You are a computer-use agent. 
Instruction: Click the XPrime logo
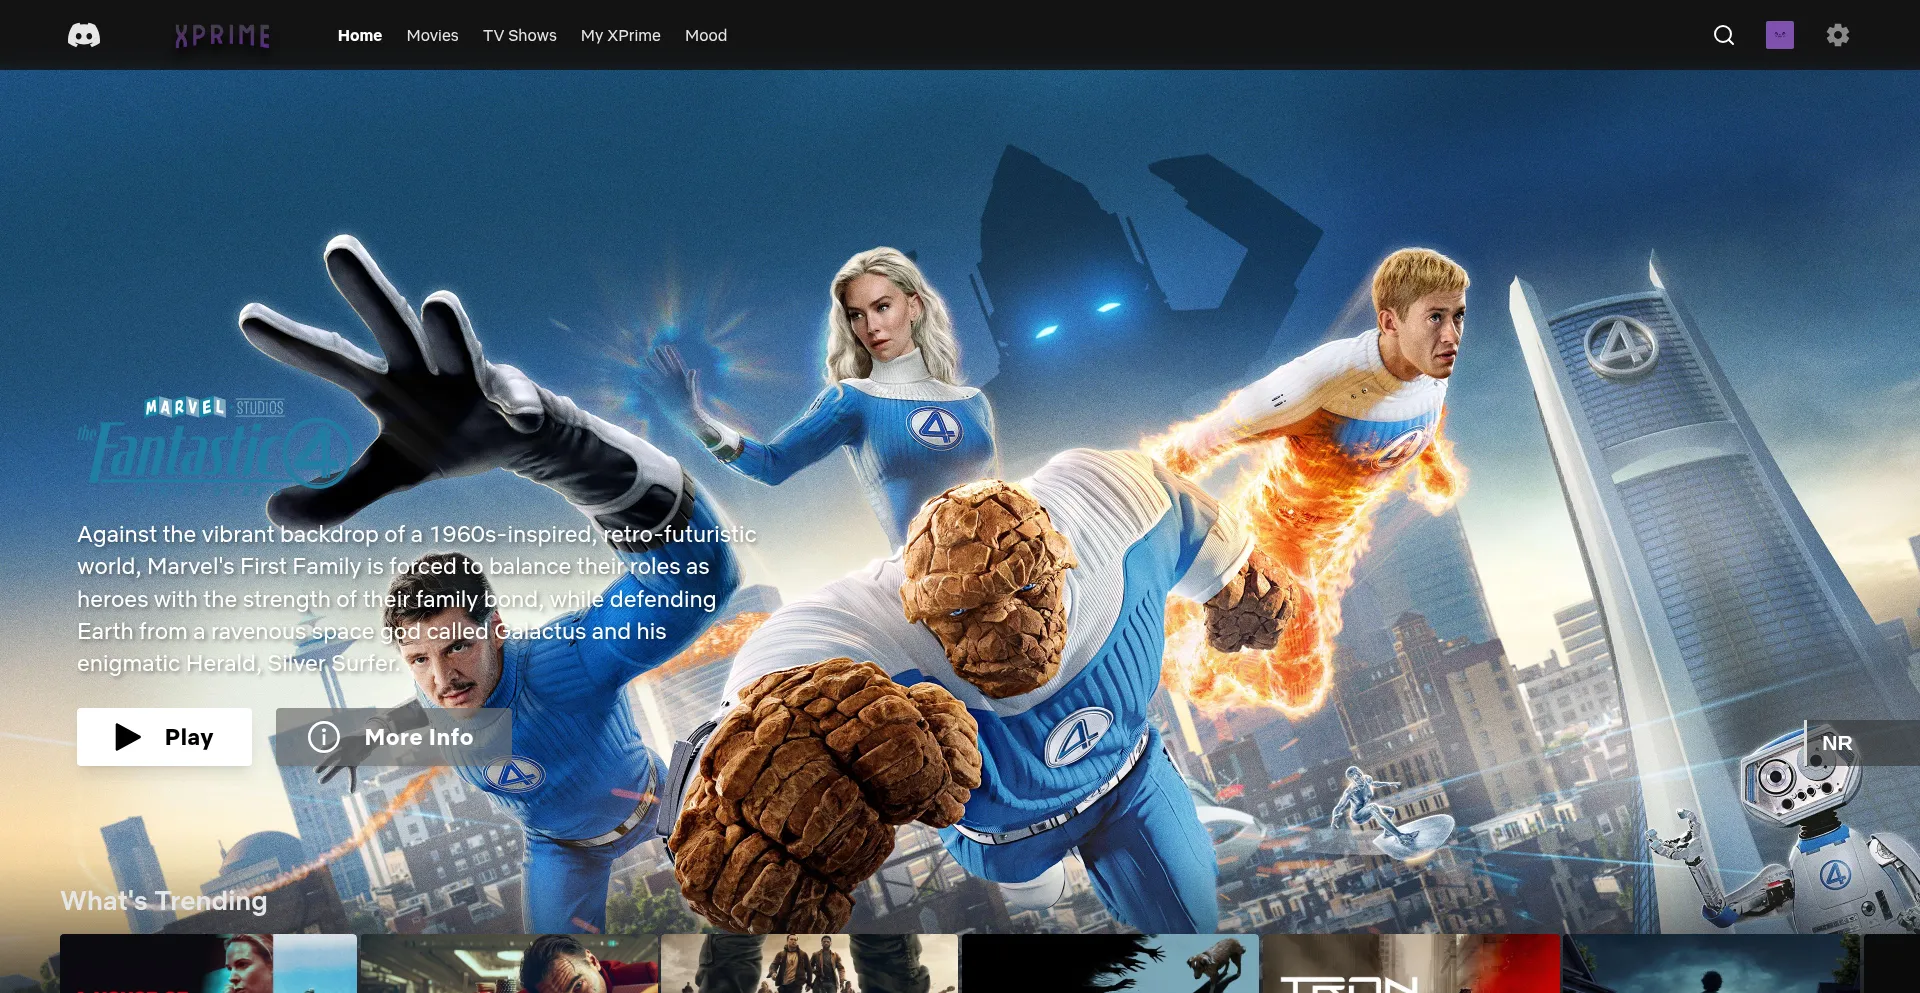pyautogui.click(x=222, y=36)
